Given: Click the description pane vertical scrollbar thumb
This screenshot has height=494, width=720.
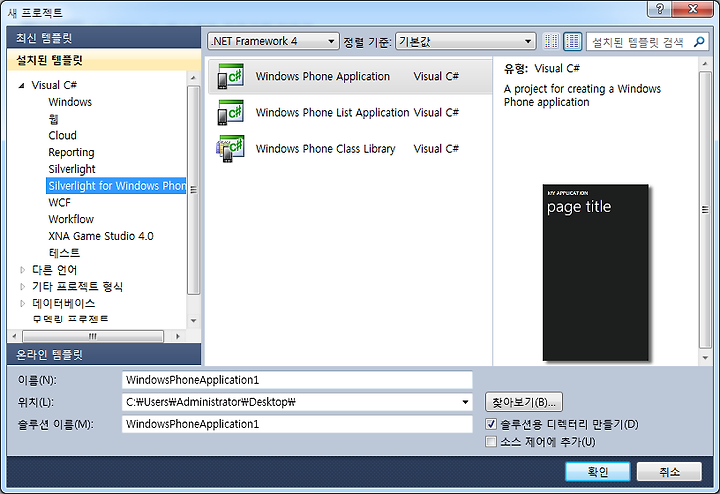Looking at the screenshot, I should 705,209.
